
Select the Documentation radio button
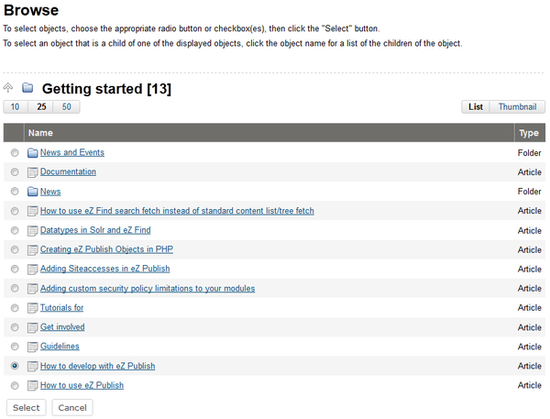coord(14,172)
